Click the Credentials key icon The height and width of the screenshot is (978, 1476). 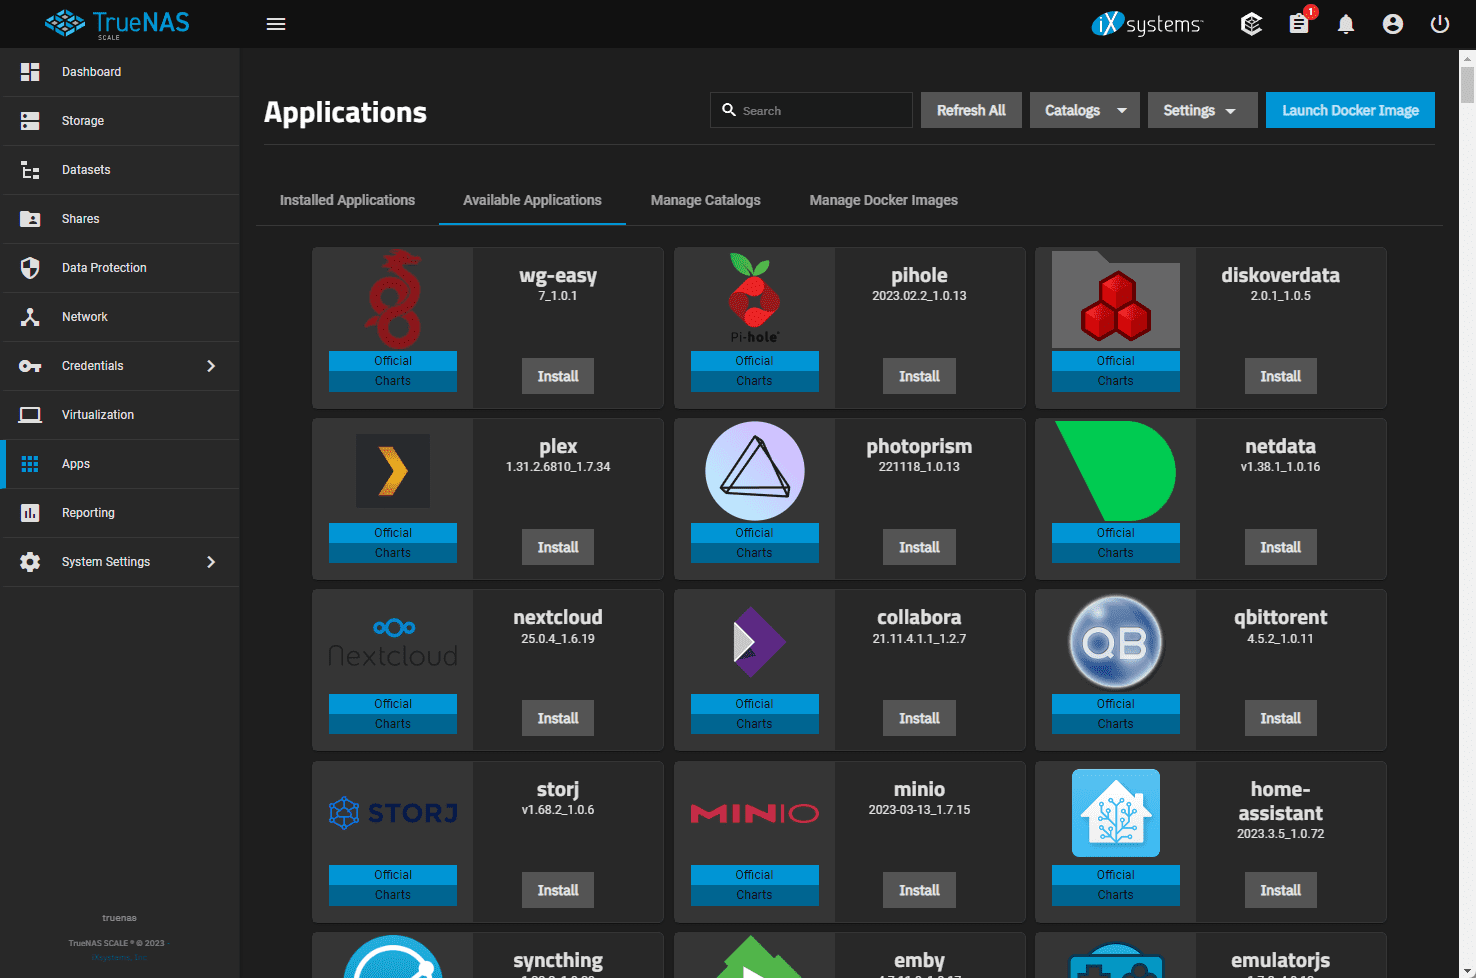coord(30,366)
